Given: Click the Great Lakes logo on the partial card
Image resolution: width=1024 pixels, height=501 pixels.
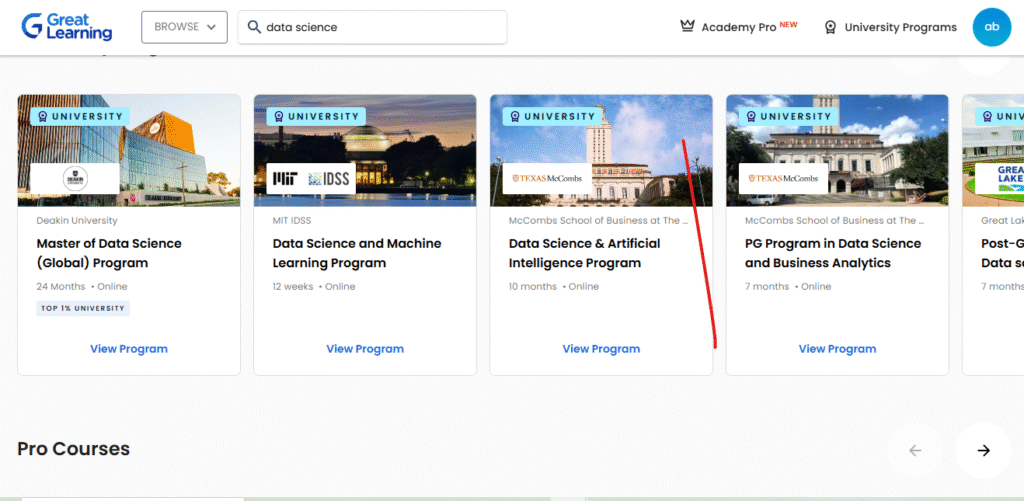Looking at the screenshot, I should [1000, 178].
